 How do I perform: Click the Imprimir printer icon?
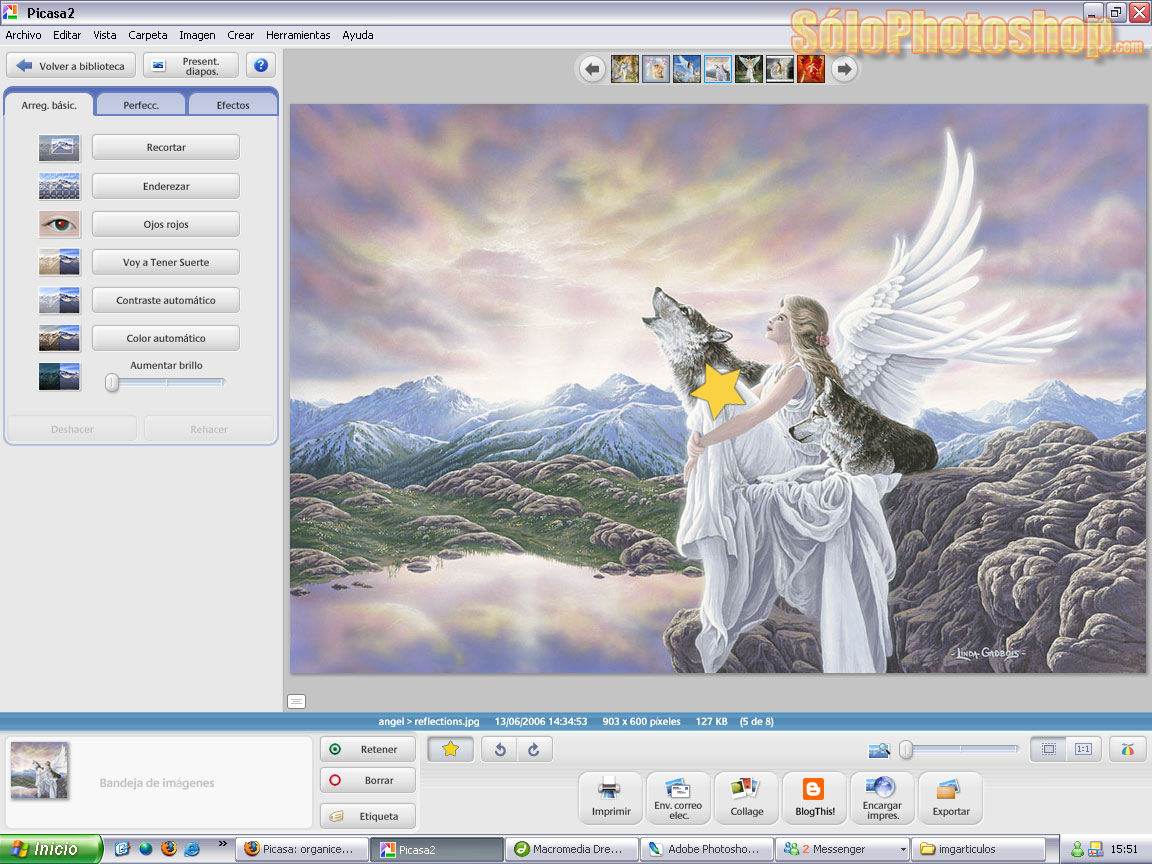click(610, 789)
